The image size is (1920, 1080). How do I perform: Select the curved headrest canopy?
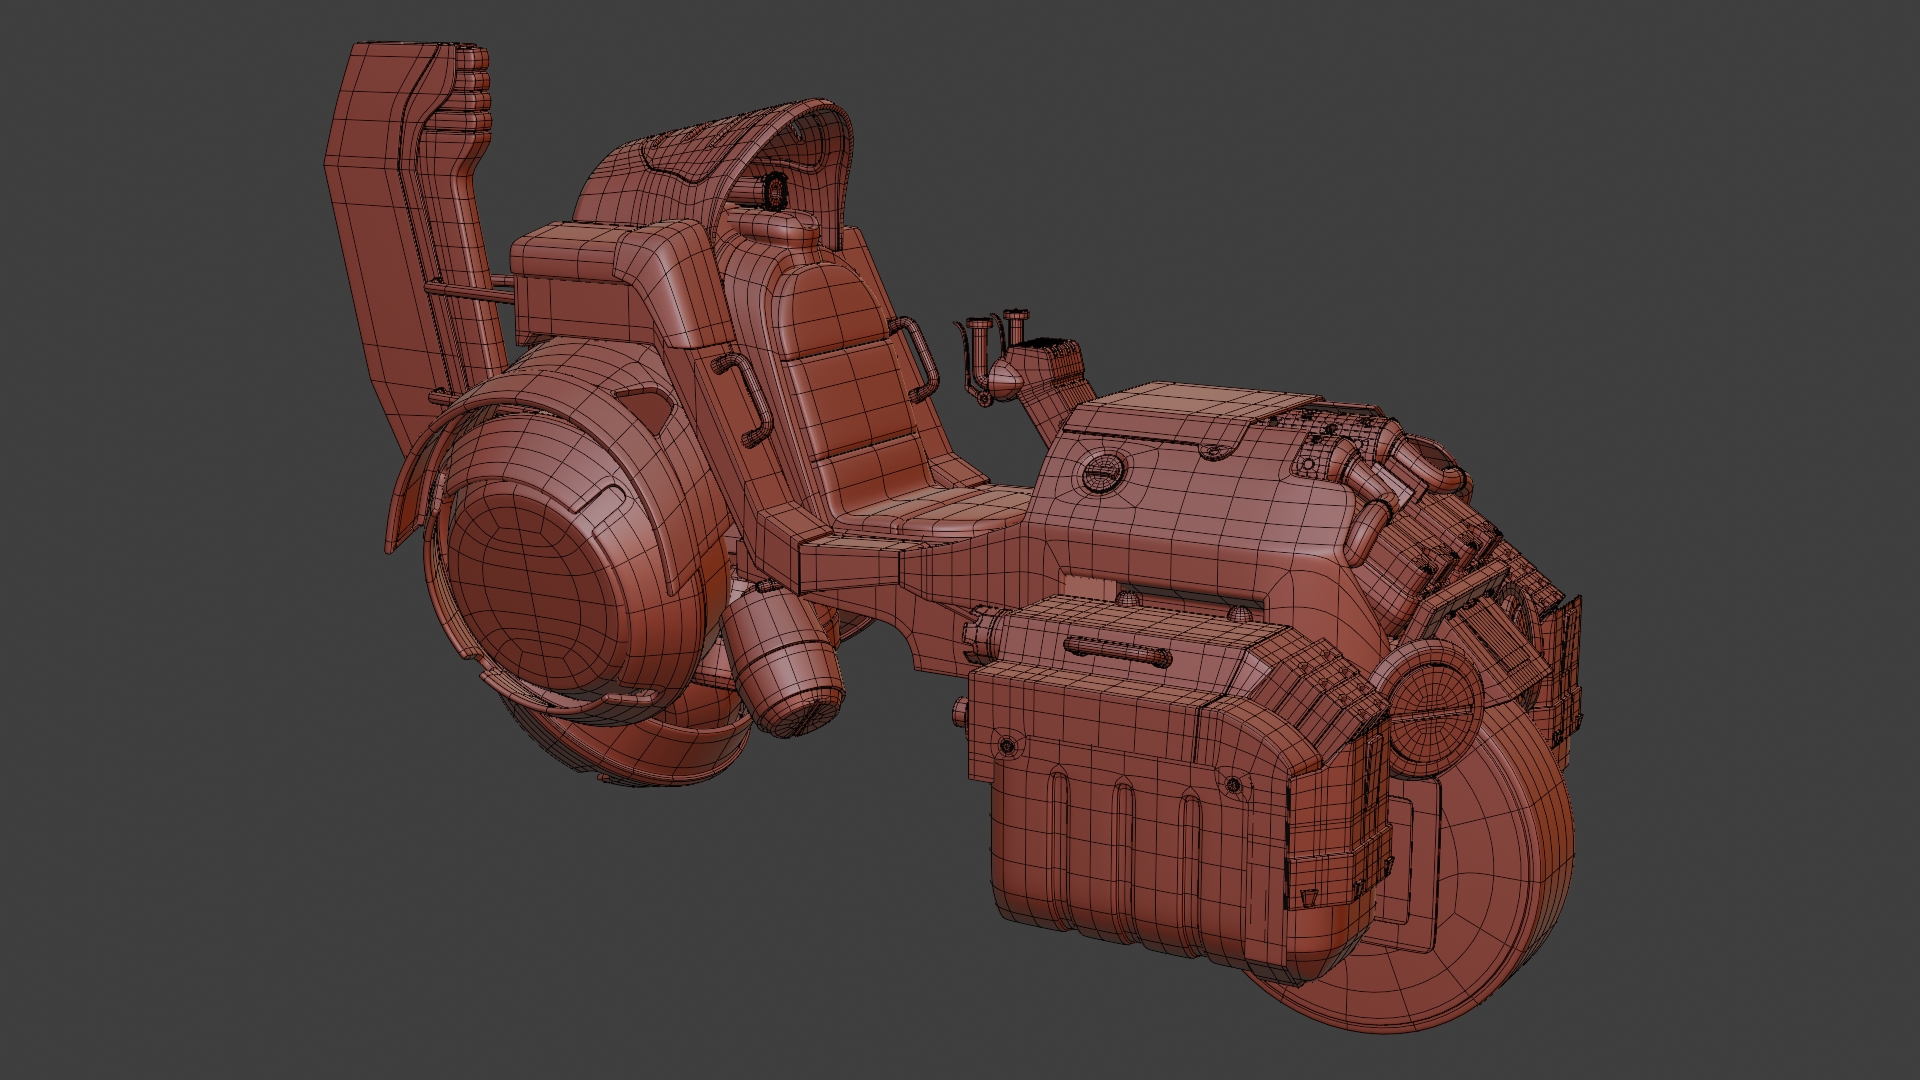(x=700, y=150)
